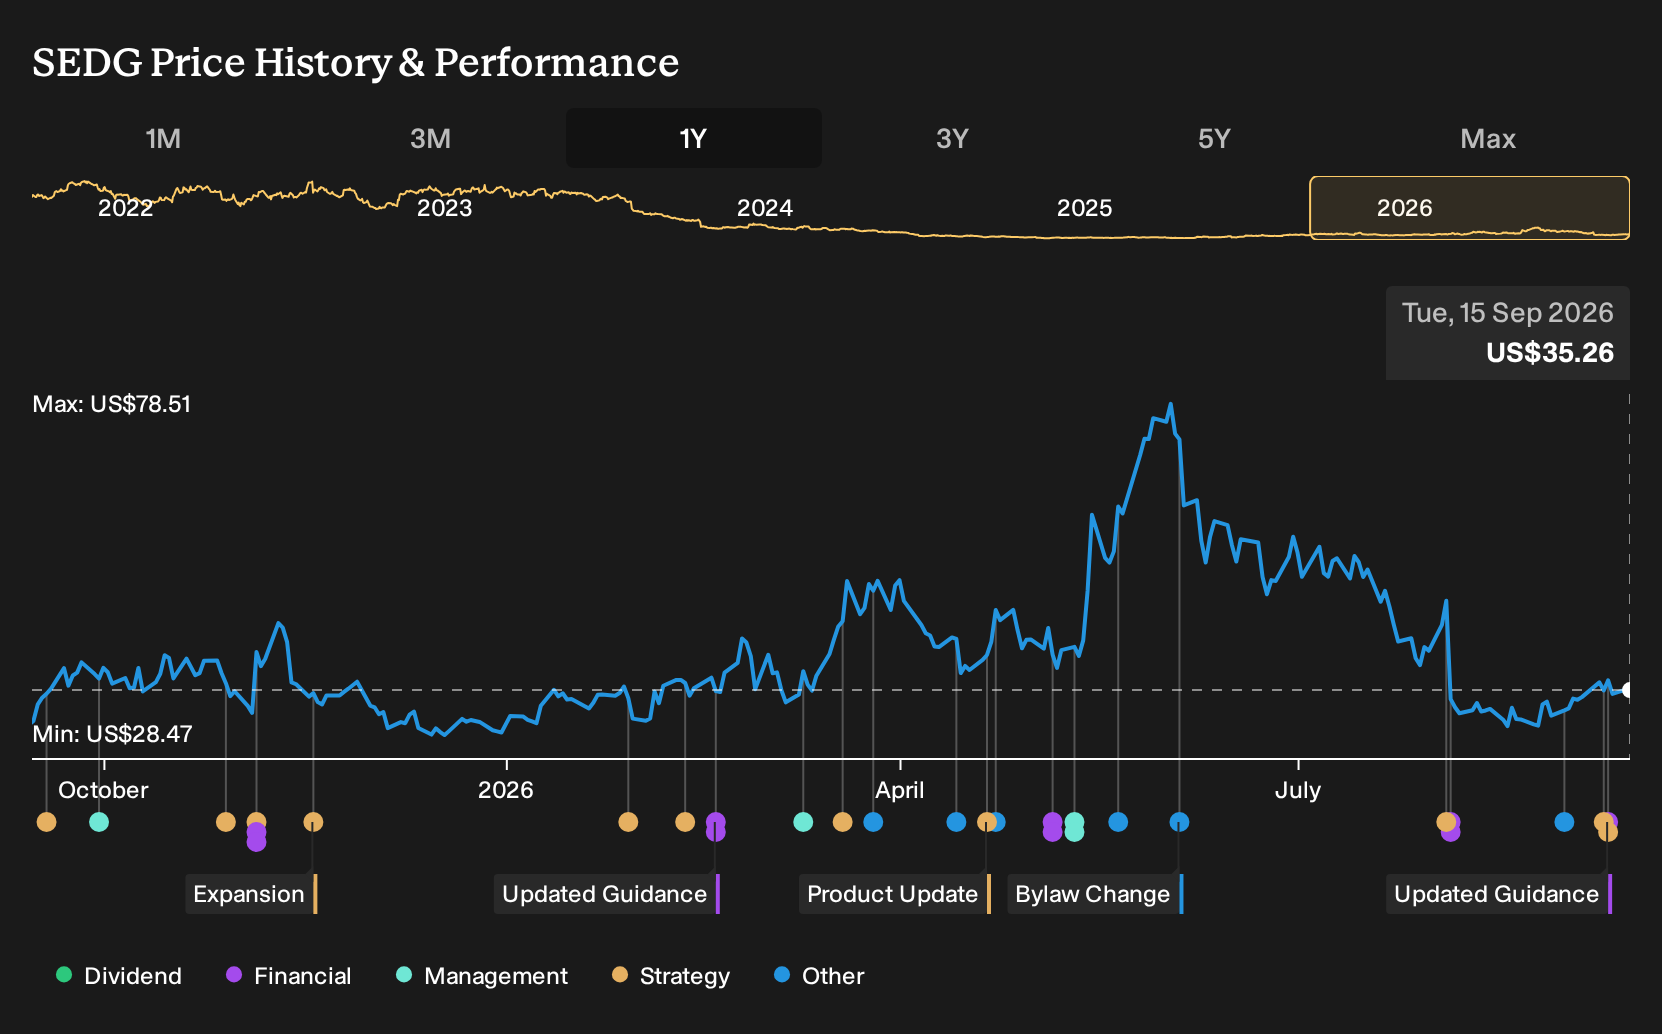Click the Max: US$78.51 label
1662x1034 pixels.
pyautogui.click(x=112, y=404)
